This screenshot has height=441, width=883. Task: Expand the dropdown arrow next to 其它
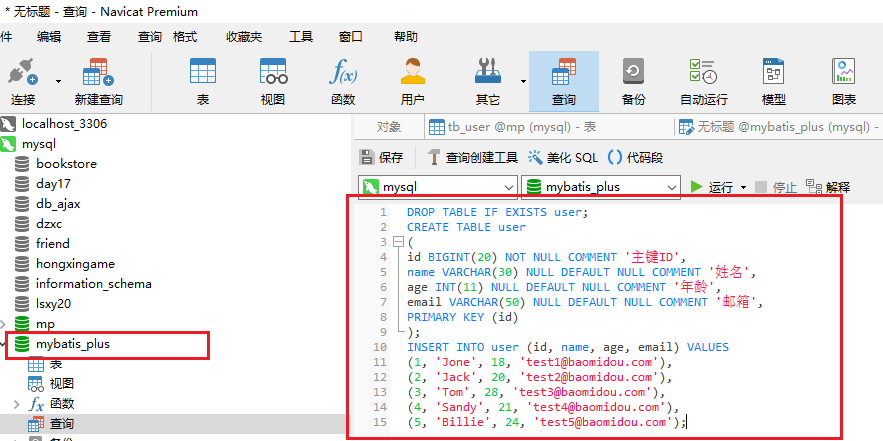point(523,82)
